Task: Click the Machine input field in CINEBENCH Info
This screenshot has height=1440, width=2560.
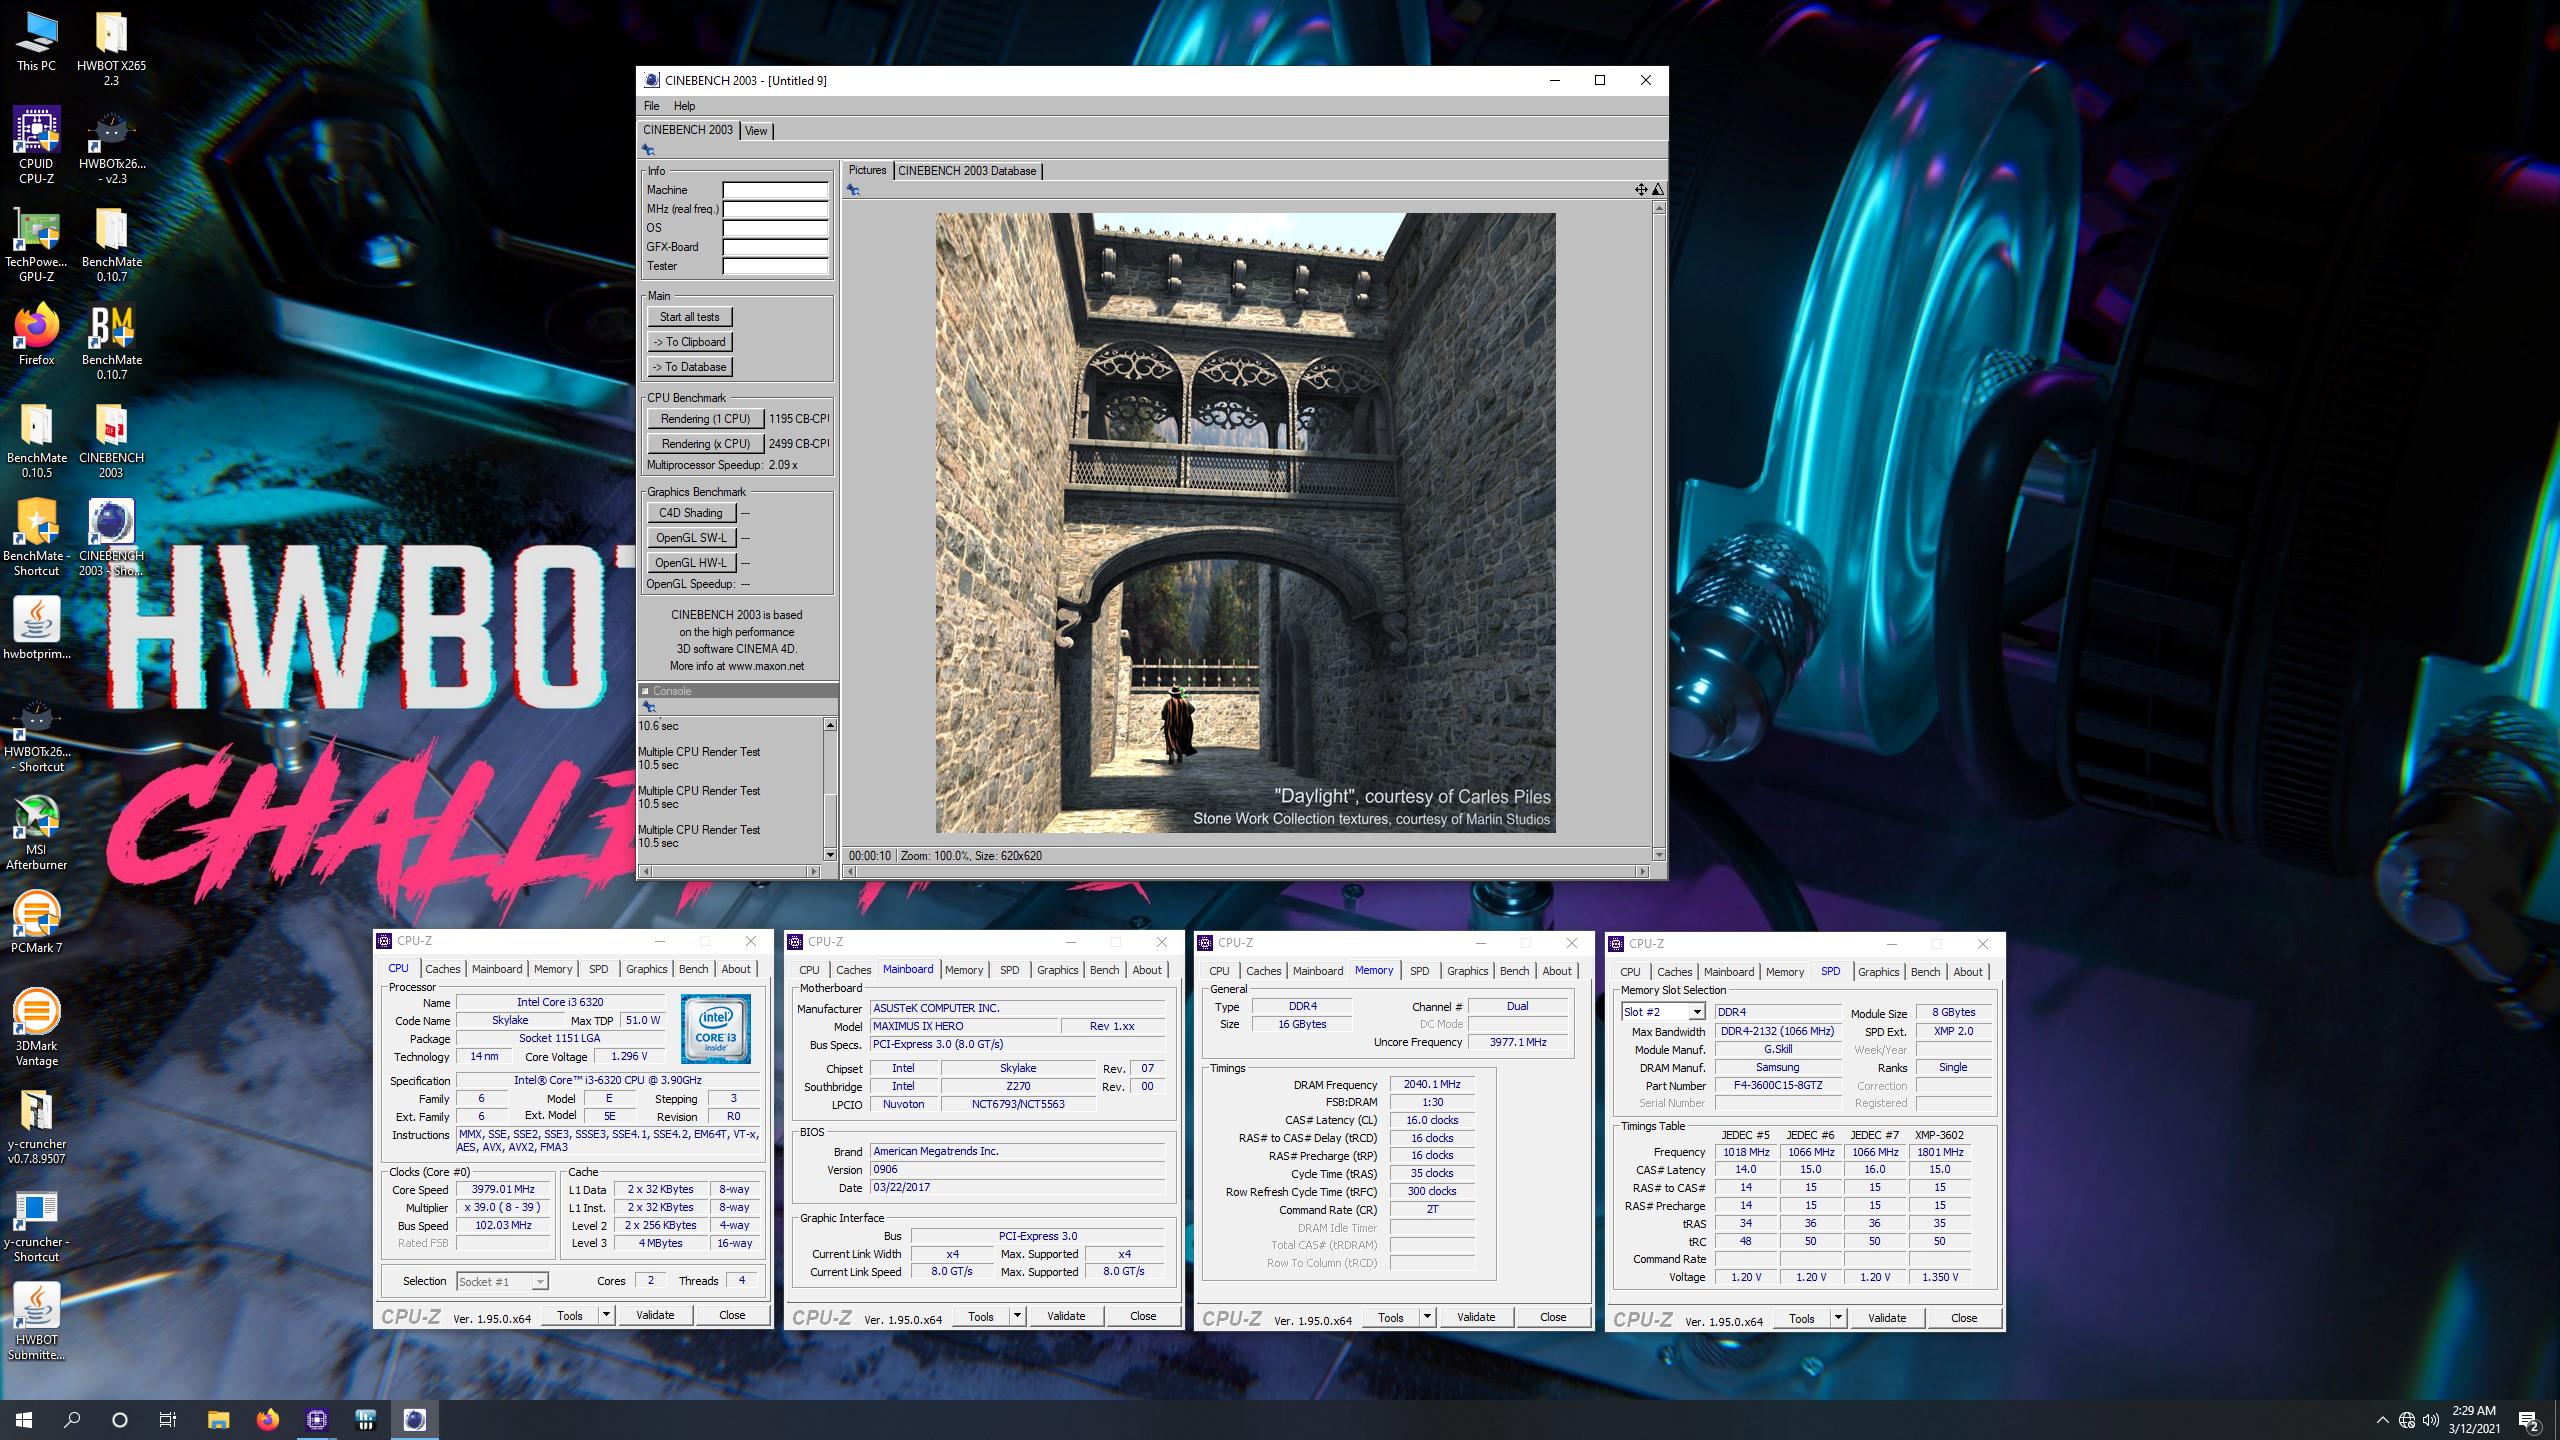Action: tap(775, 190)
